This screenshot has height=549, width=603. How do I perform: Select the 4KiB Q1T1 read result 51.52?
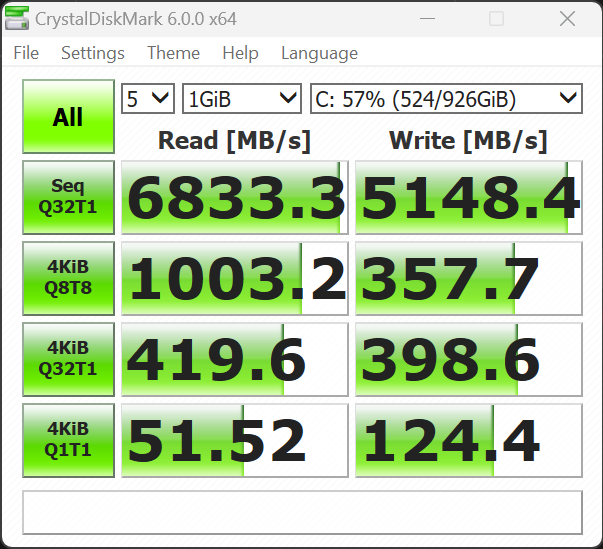tap(235, 441)
